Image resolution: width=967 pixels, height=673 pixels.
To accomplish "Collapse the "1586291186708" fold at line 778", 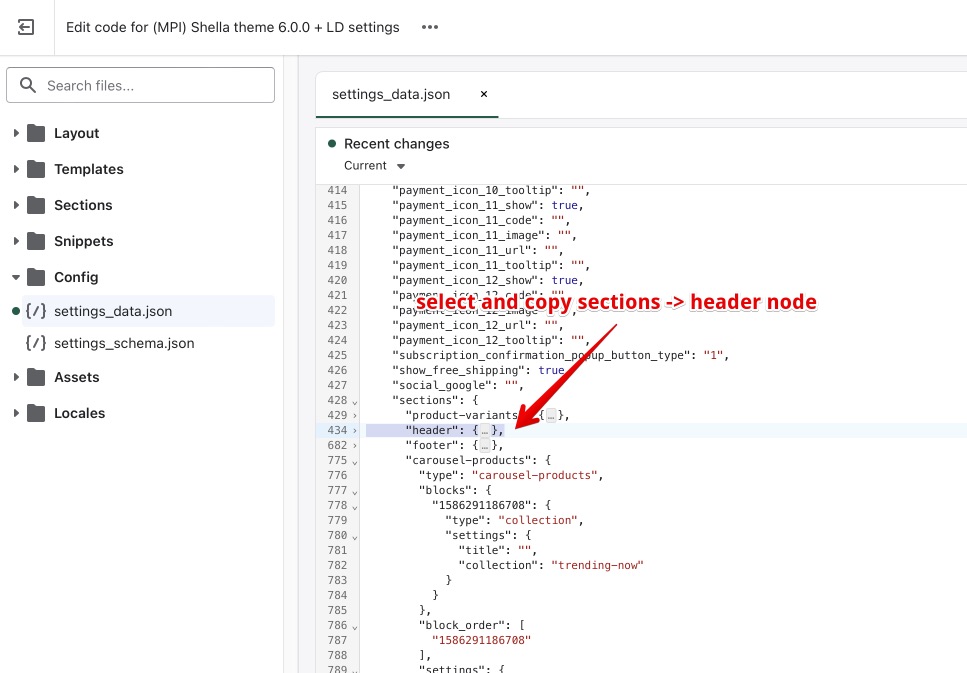I will click(x=355, y=506).
